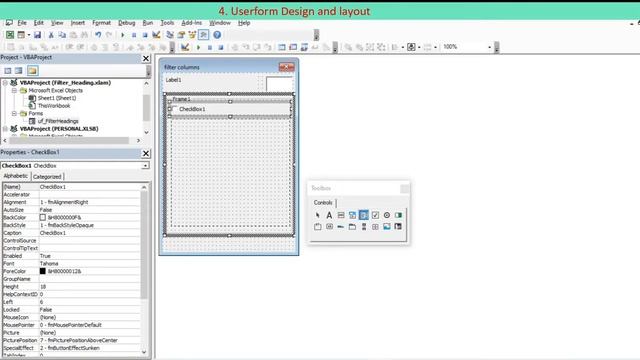Choose the RefEdit control in Toolbox
This screenshot has height=360, width=640.
(x=398, y=227)
